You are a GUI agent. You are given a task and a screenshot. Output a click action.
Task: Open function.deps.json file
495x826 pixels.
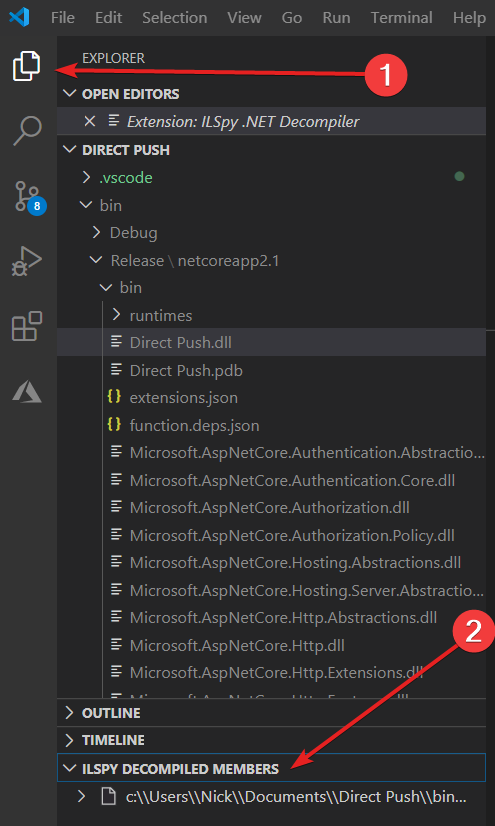click(x=271, y=425)
